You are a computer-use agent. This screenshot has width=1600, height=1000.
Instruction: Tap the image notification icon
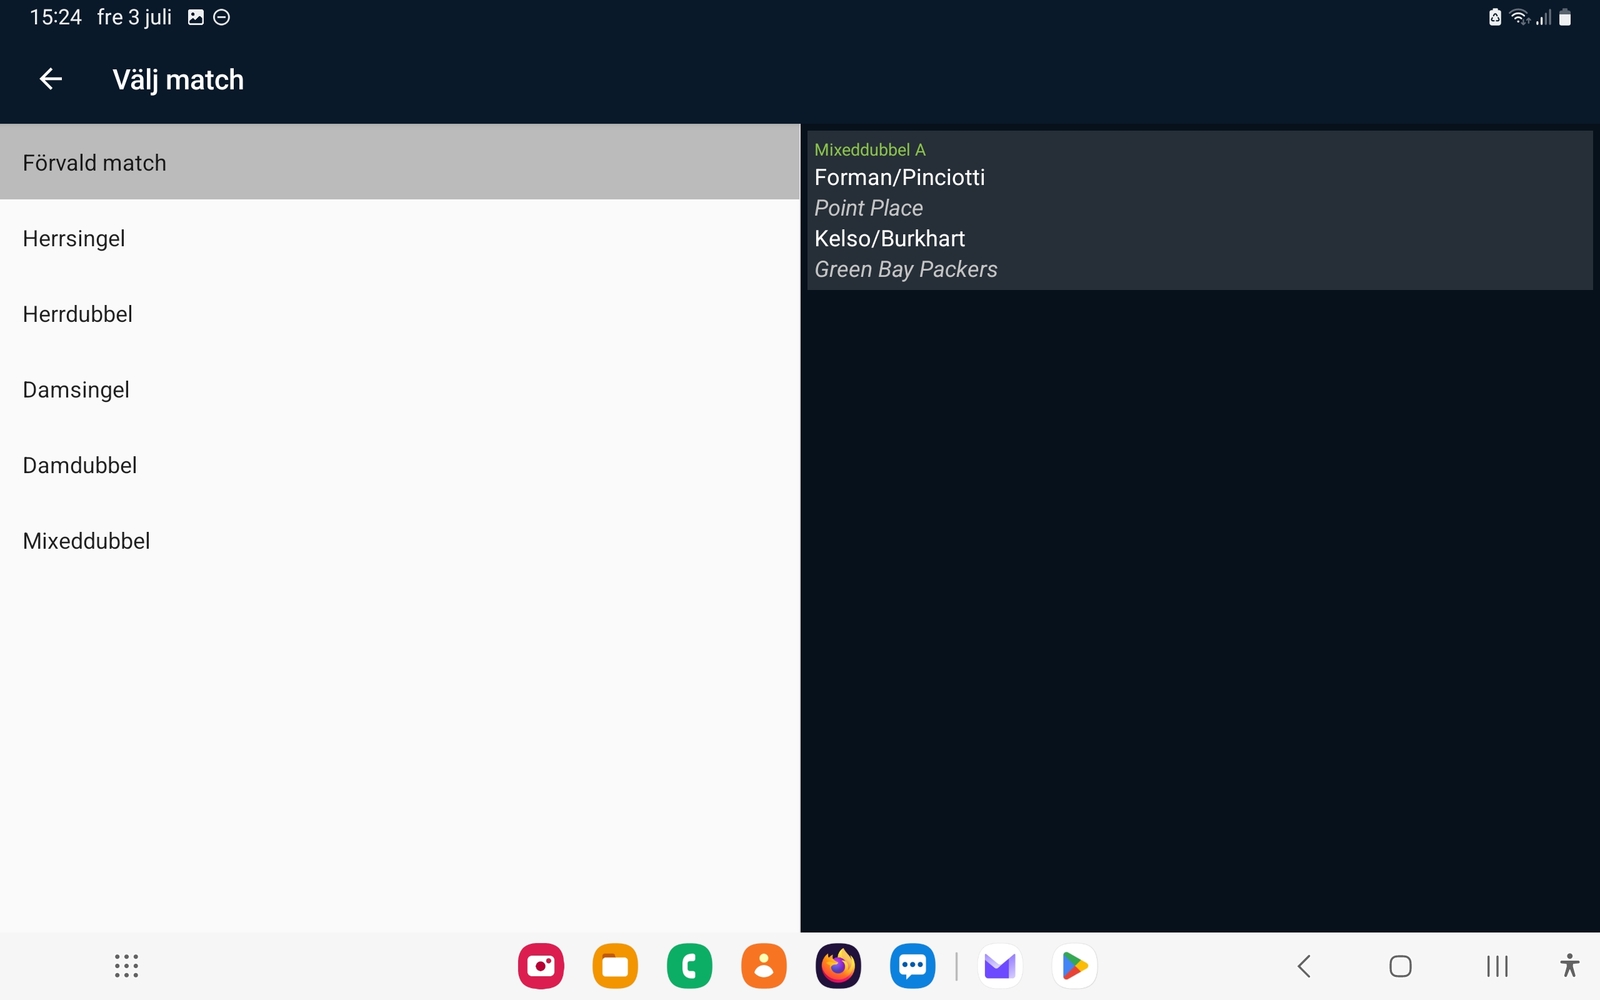coord(196,17)
